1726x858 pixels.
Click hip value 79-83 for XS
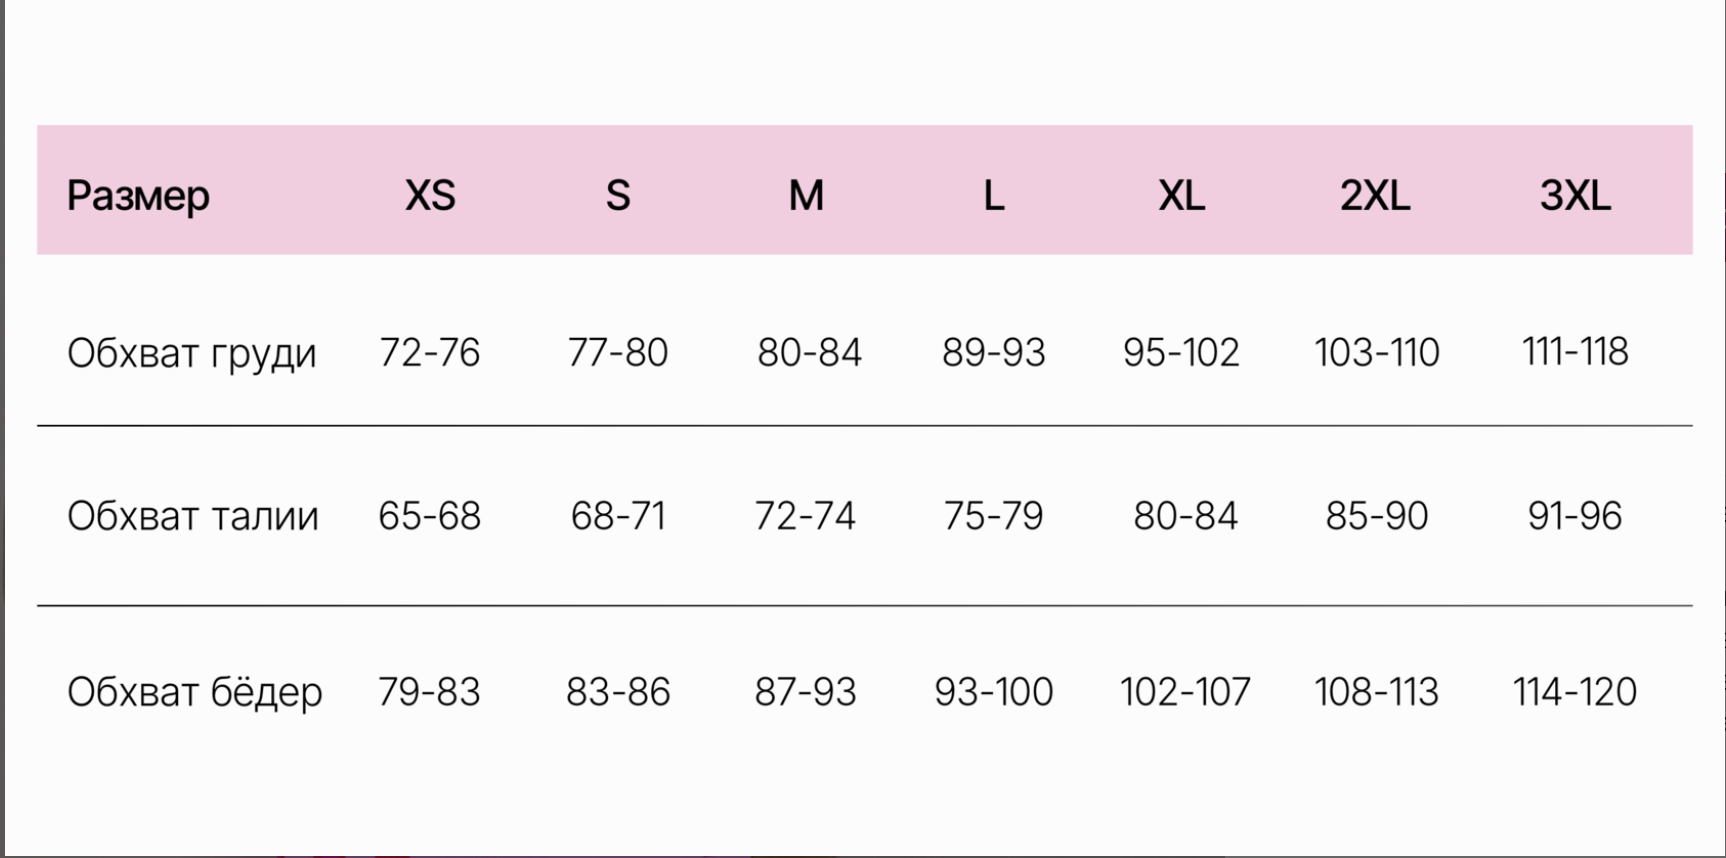click(429, 692)
